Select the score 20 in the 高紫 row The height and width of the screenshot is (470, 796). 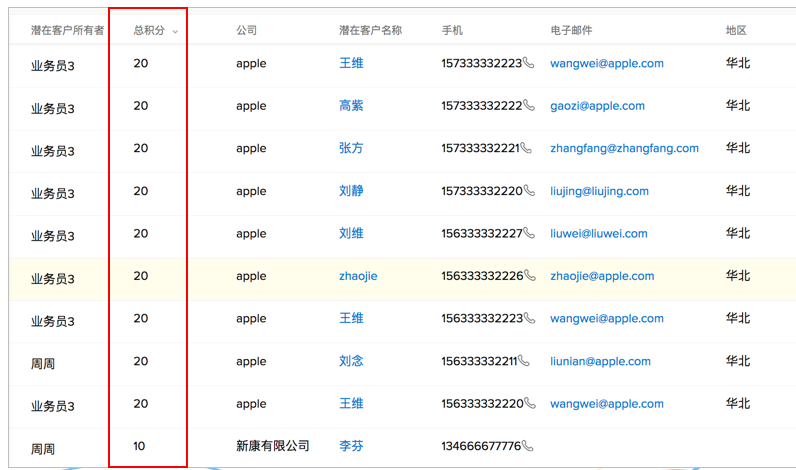141,106
